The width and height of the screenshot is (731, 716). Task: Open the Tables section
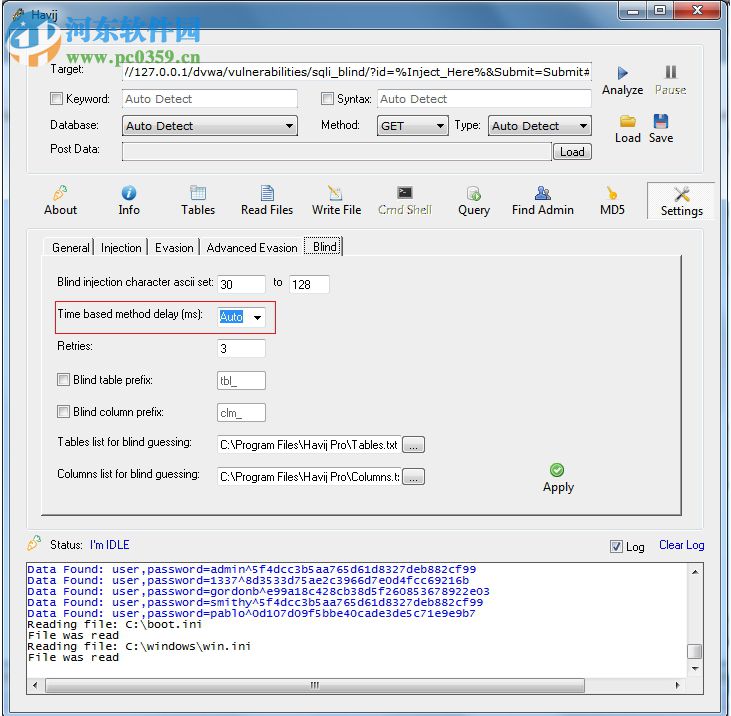[198, 201]
